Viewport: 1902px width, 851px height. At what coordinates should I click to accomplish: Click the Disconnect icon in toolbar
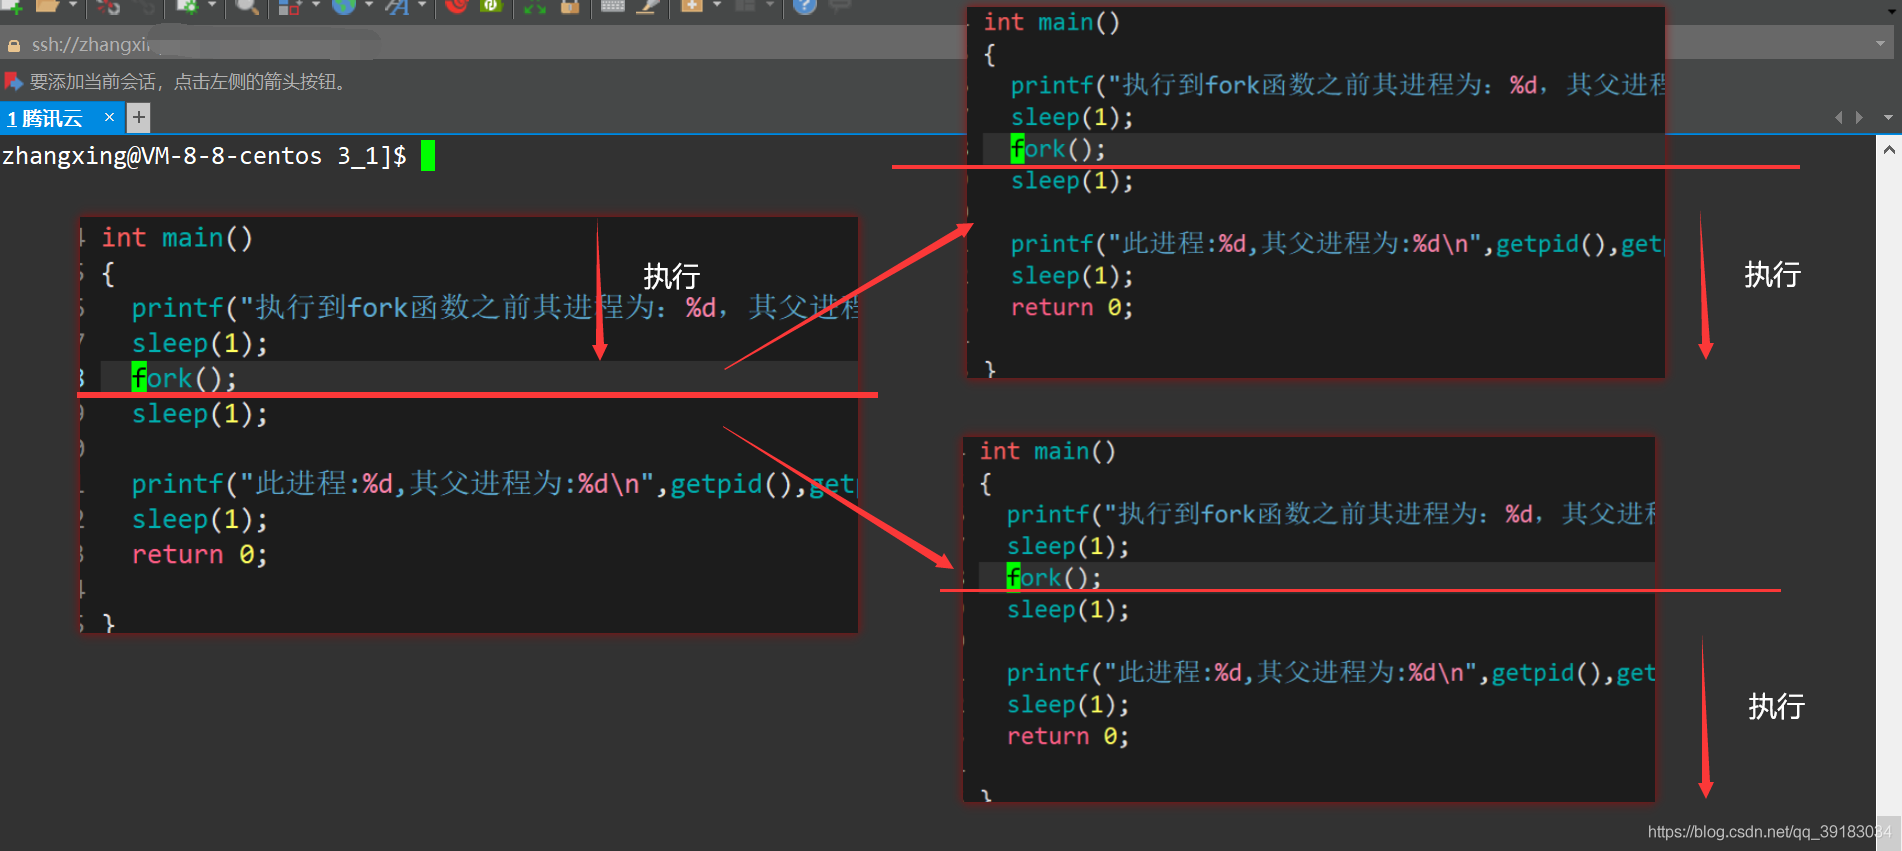click(108, 6)
